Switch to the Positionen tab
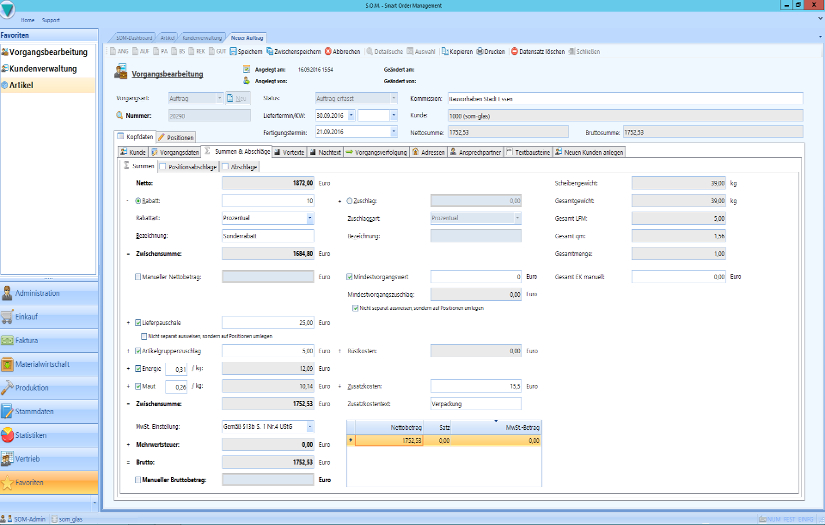Viewport: 825px width, 525px height. point(176,137)
